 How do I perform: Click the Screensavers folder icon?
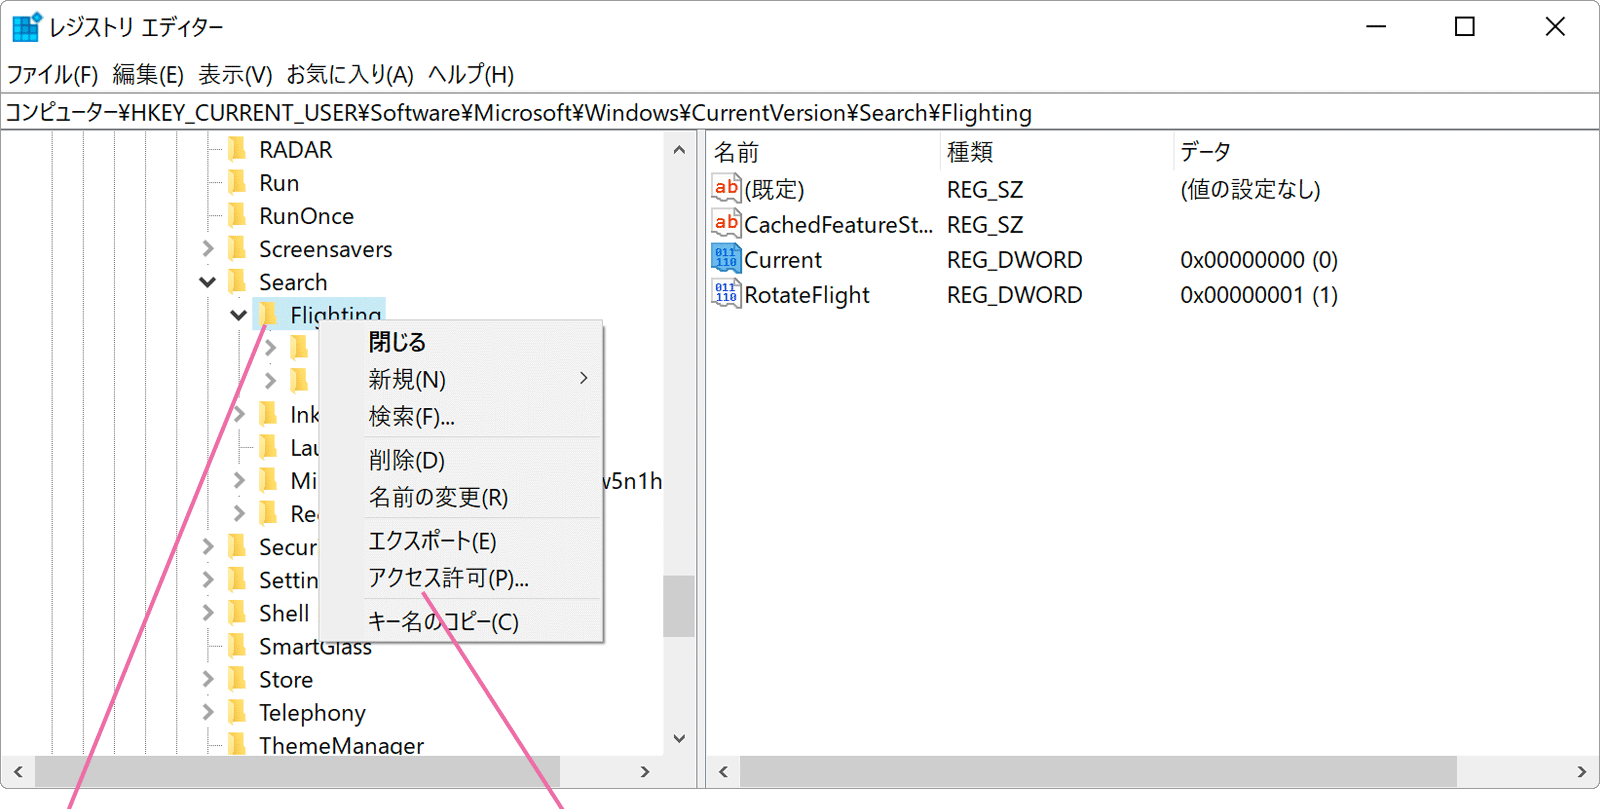(x=237, y=248)
